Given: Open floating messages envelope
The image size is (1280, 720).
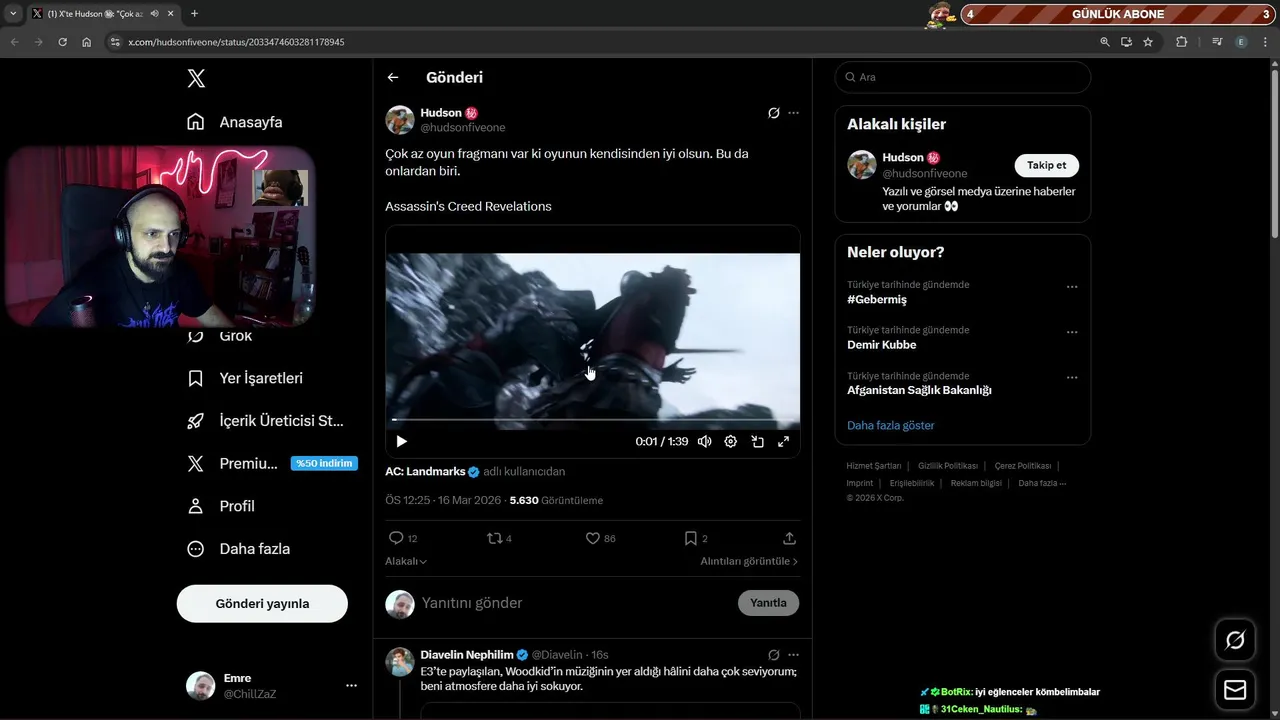Looking at the screenshot, I should pos(1235,690).
